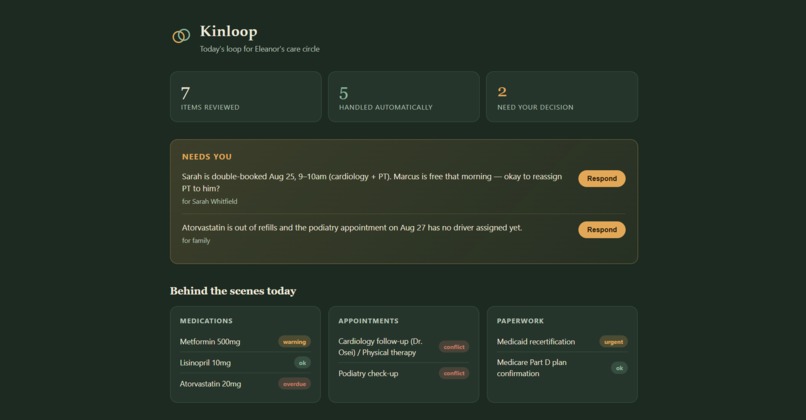Click the PAPERWORK card heading
Viewport: 806px width, 420px height.
520,321
